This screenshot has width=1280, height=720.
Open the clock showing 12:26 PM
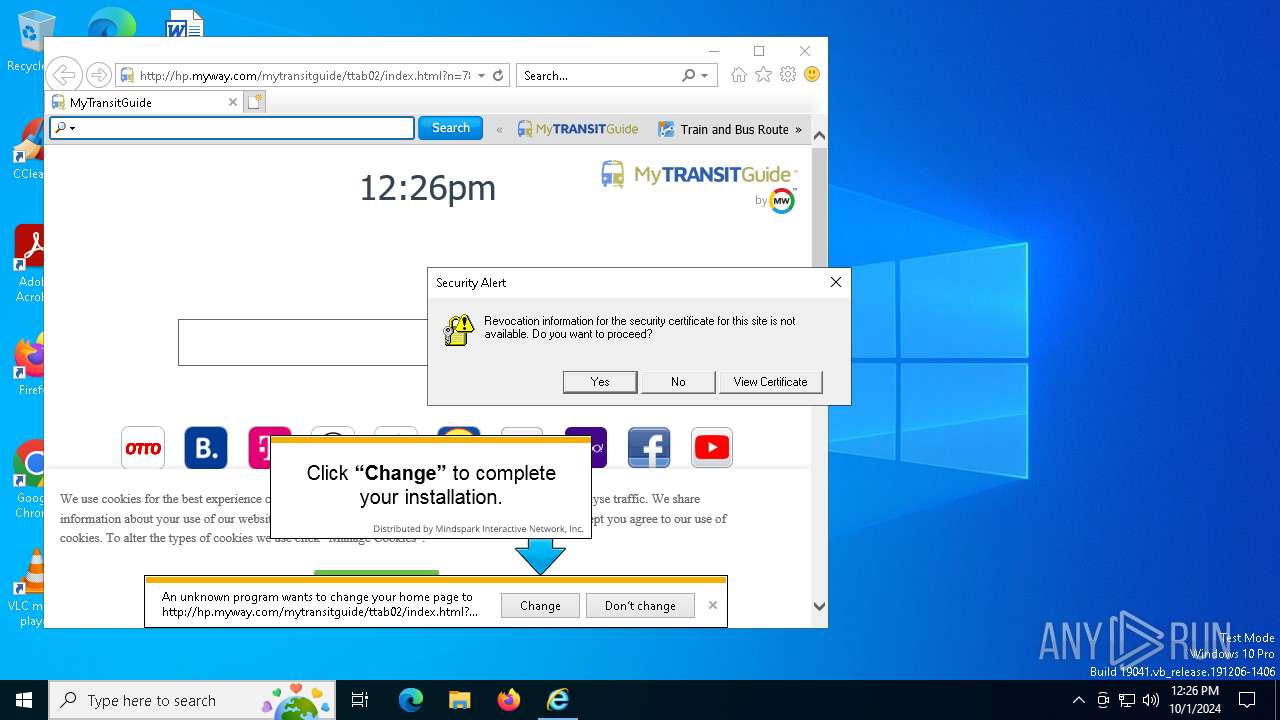(x=1195, y=700)
